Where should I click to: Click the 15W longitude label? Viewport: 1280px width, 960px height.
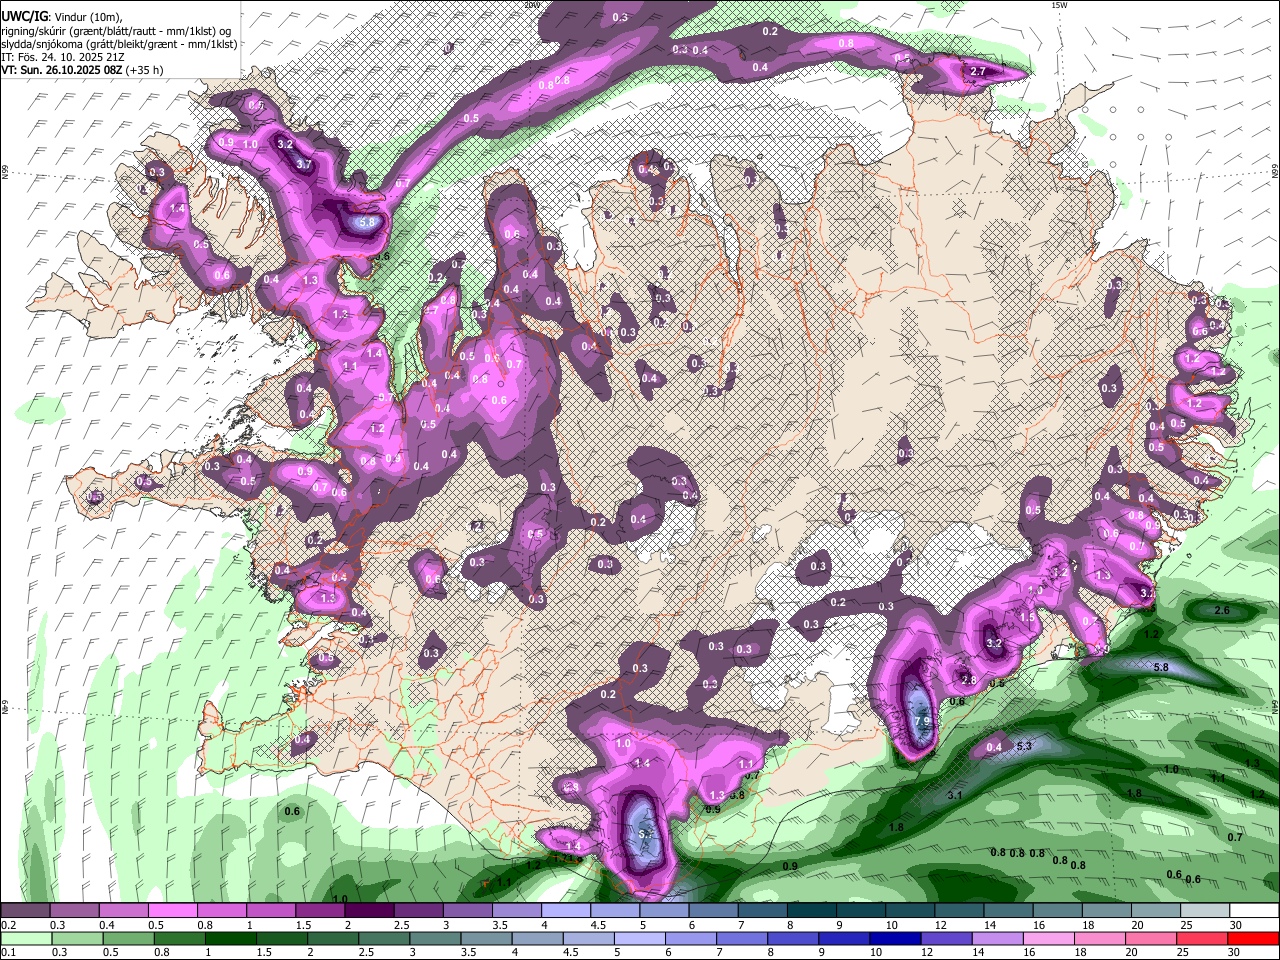[x=1059, y=5]
